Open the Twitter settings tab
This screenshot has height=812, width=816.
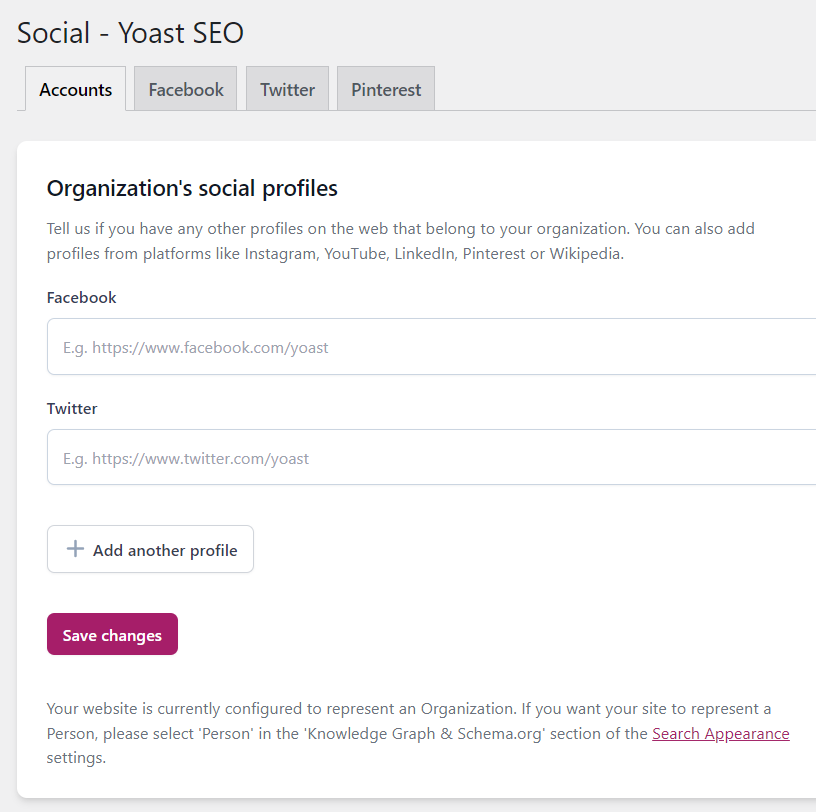click(287, 88)
